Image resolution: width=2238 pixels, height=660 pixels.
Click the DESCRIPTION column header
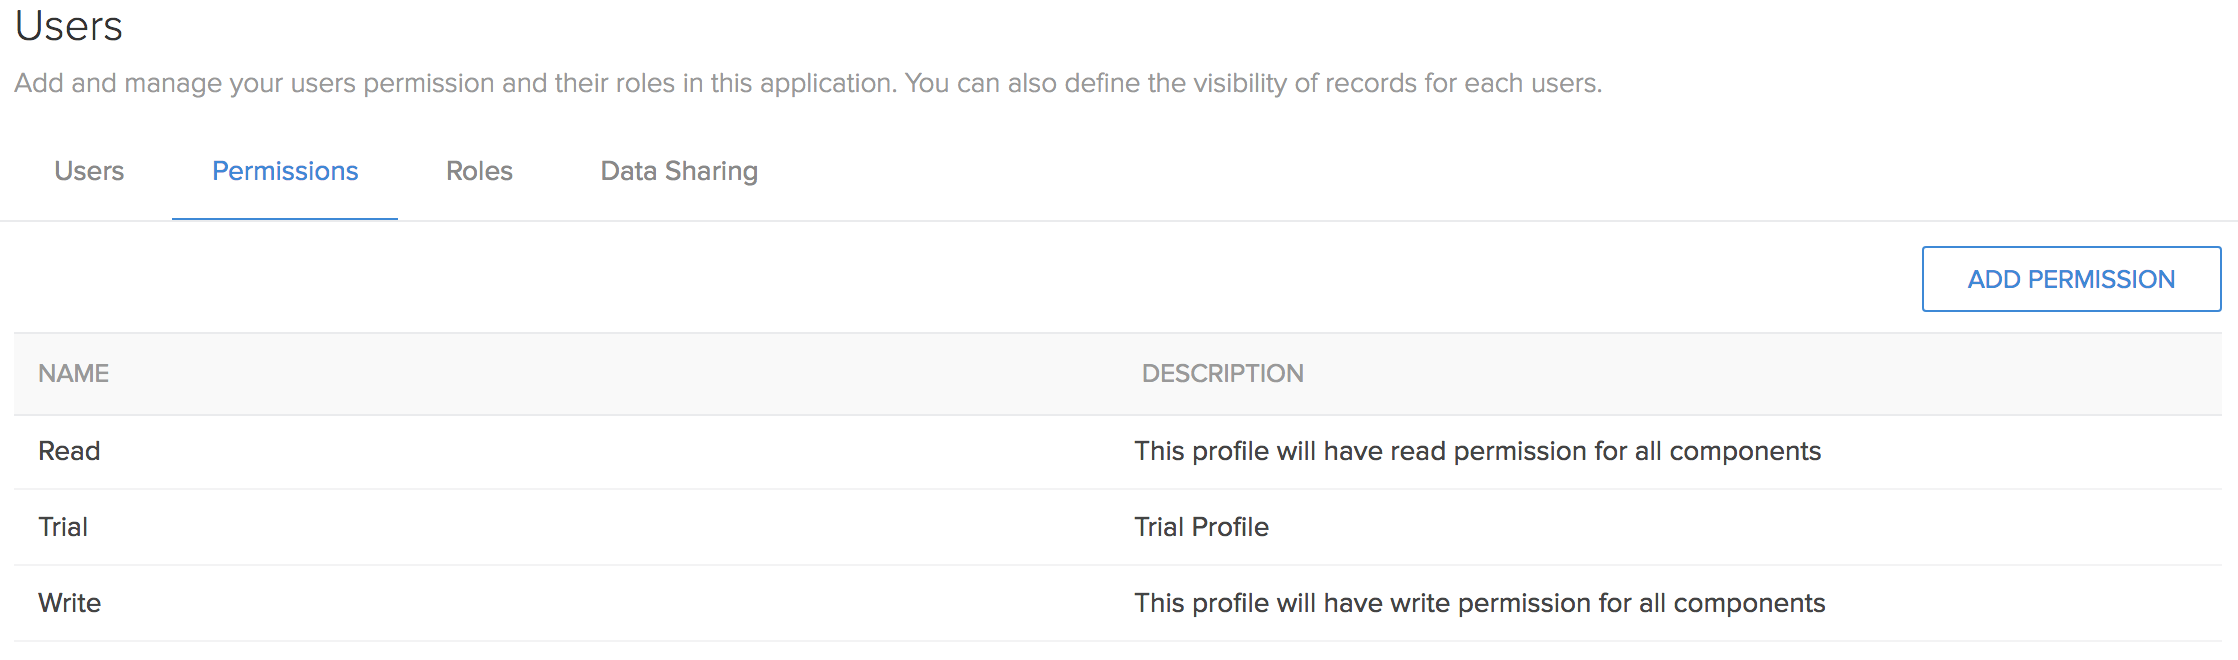pos(1224,373)
